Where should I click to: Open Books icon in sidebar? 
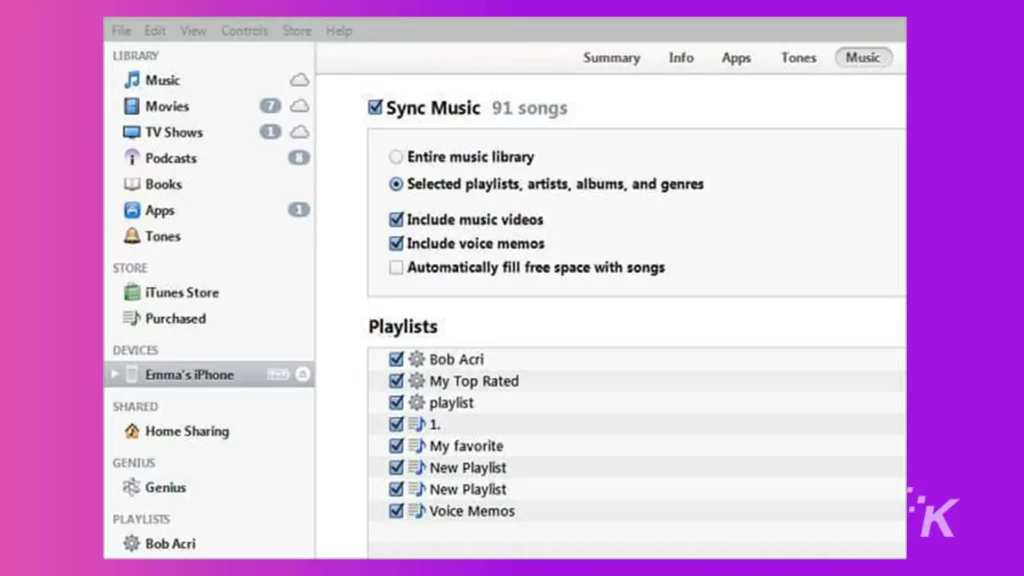pos(132,184)
